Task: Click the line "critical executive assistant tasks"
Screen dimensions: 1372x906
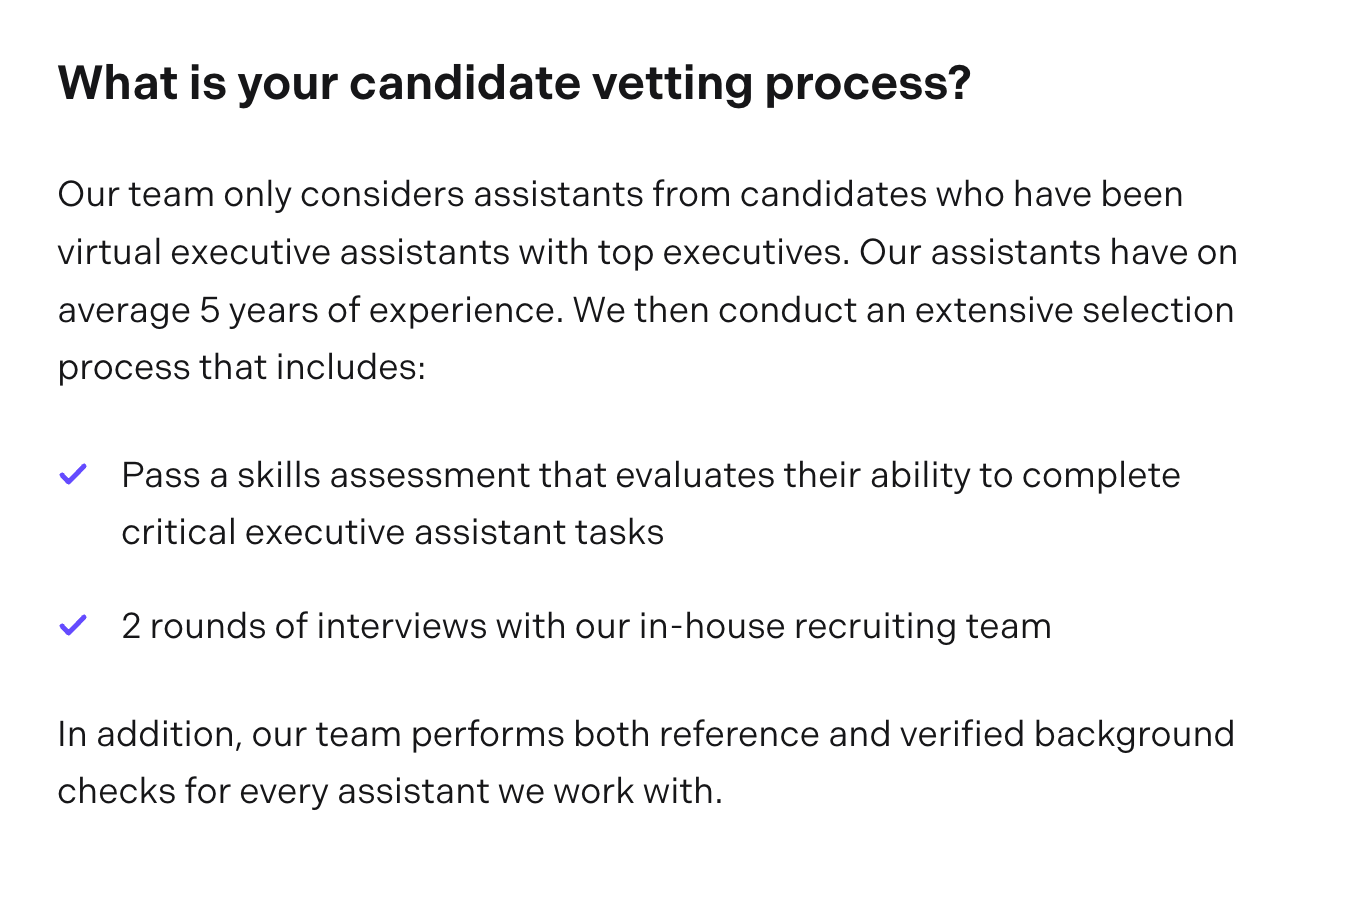Action: (x=392, y=532)
